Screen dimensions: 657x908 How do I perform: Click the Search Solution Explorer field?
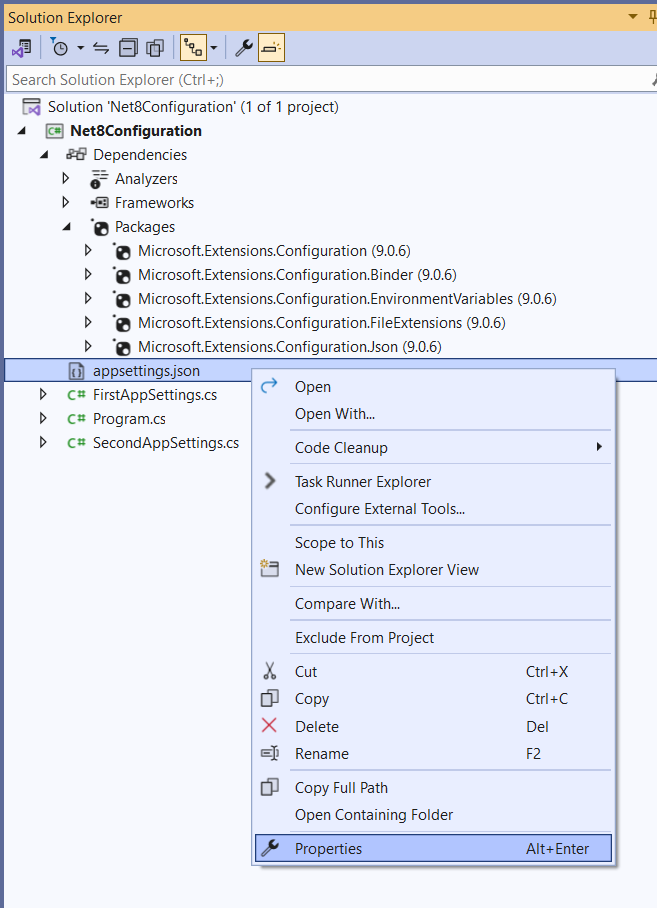click(x=328, y=79)
